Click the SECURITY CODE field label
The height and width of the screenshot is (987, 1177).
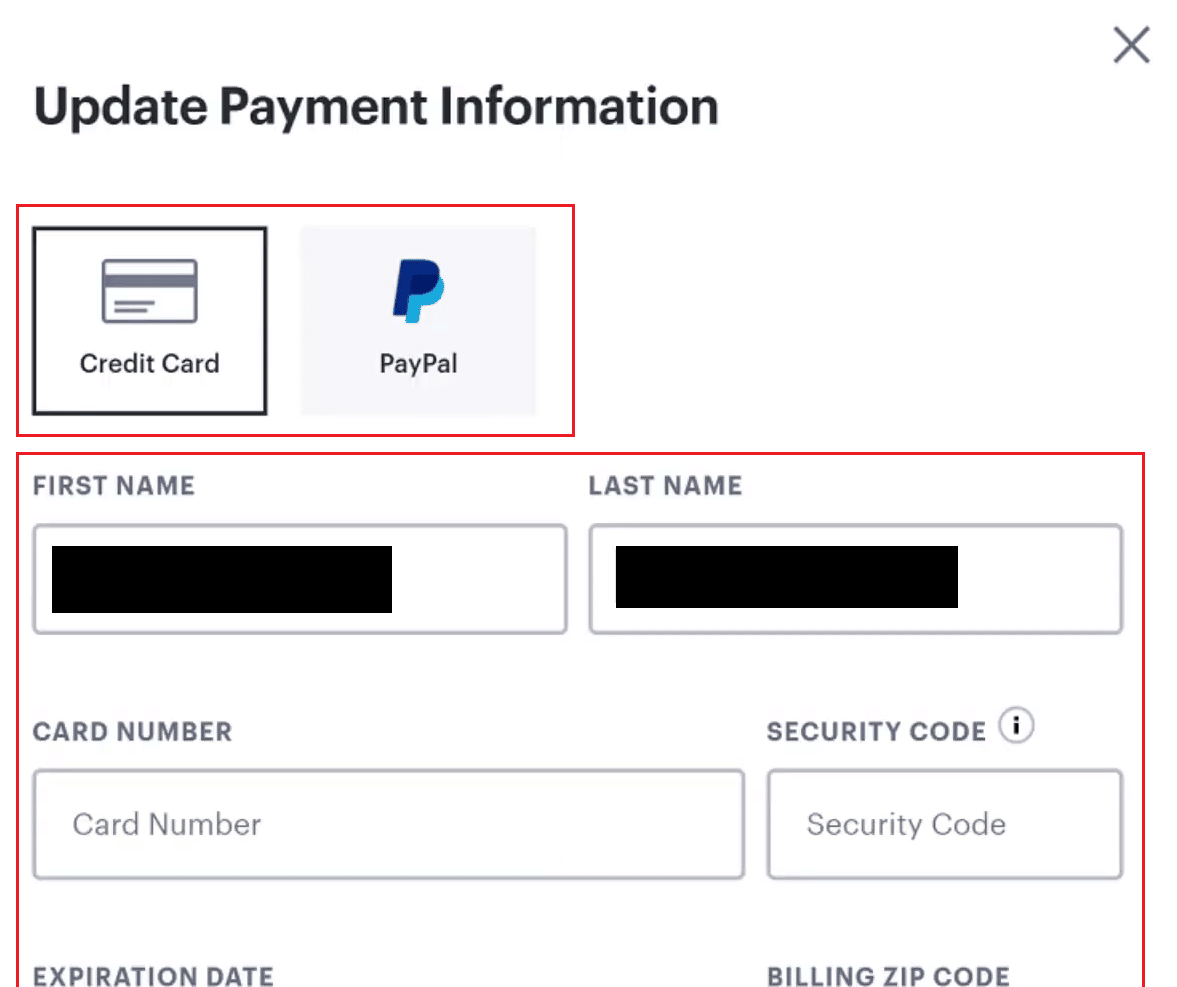[x=876, y=732]
